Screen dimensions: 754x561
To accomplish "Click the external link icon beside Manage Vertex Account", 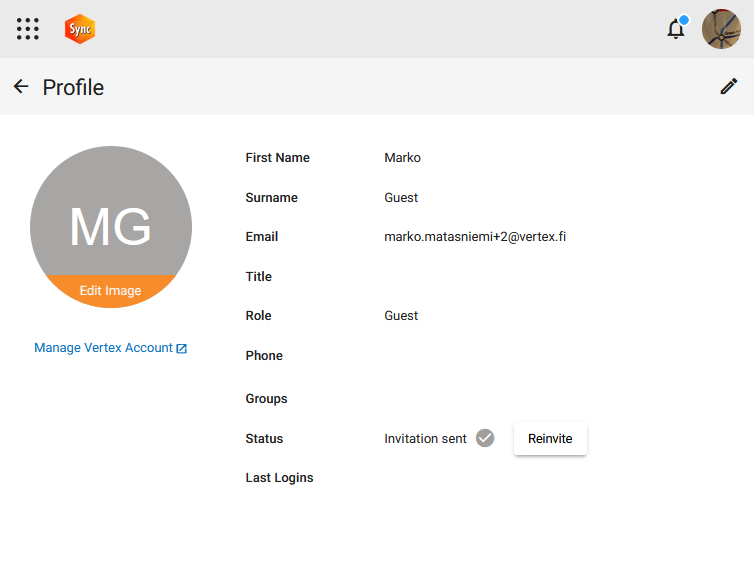I will [182, 349].
